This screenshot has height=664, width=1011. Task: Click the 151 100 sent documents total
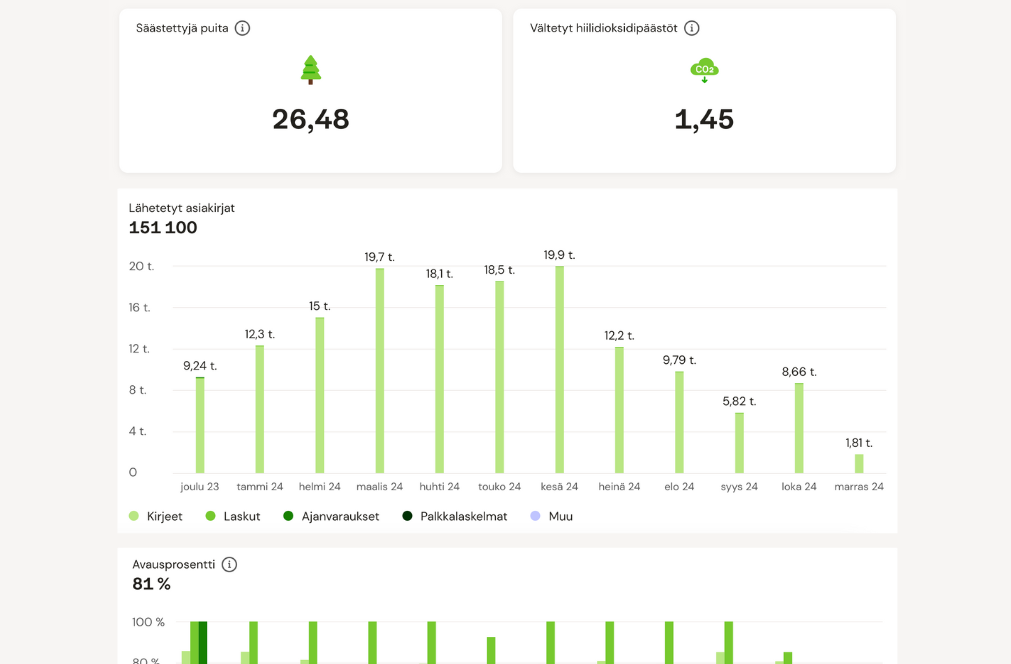[x=163, y=228]
